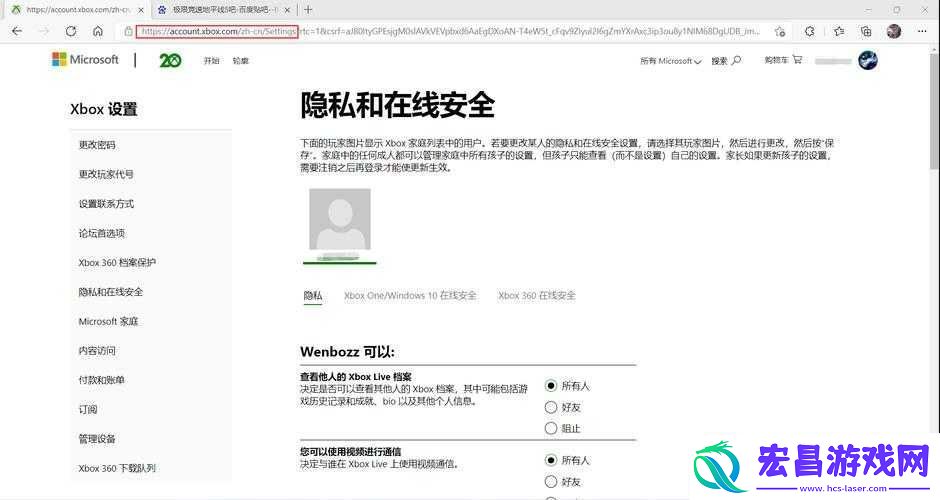
Task: Open the collections icon in toolbar
Action: [x=866, y=31]
